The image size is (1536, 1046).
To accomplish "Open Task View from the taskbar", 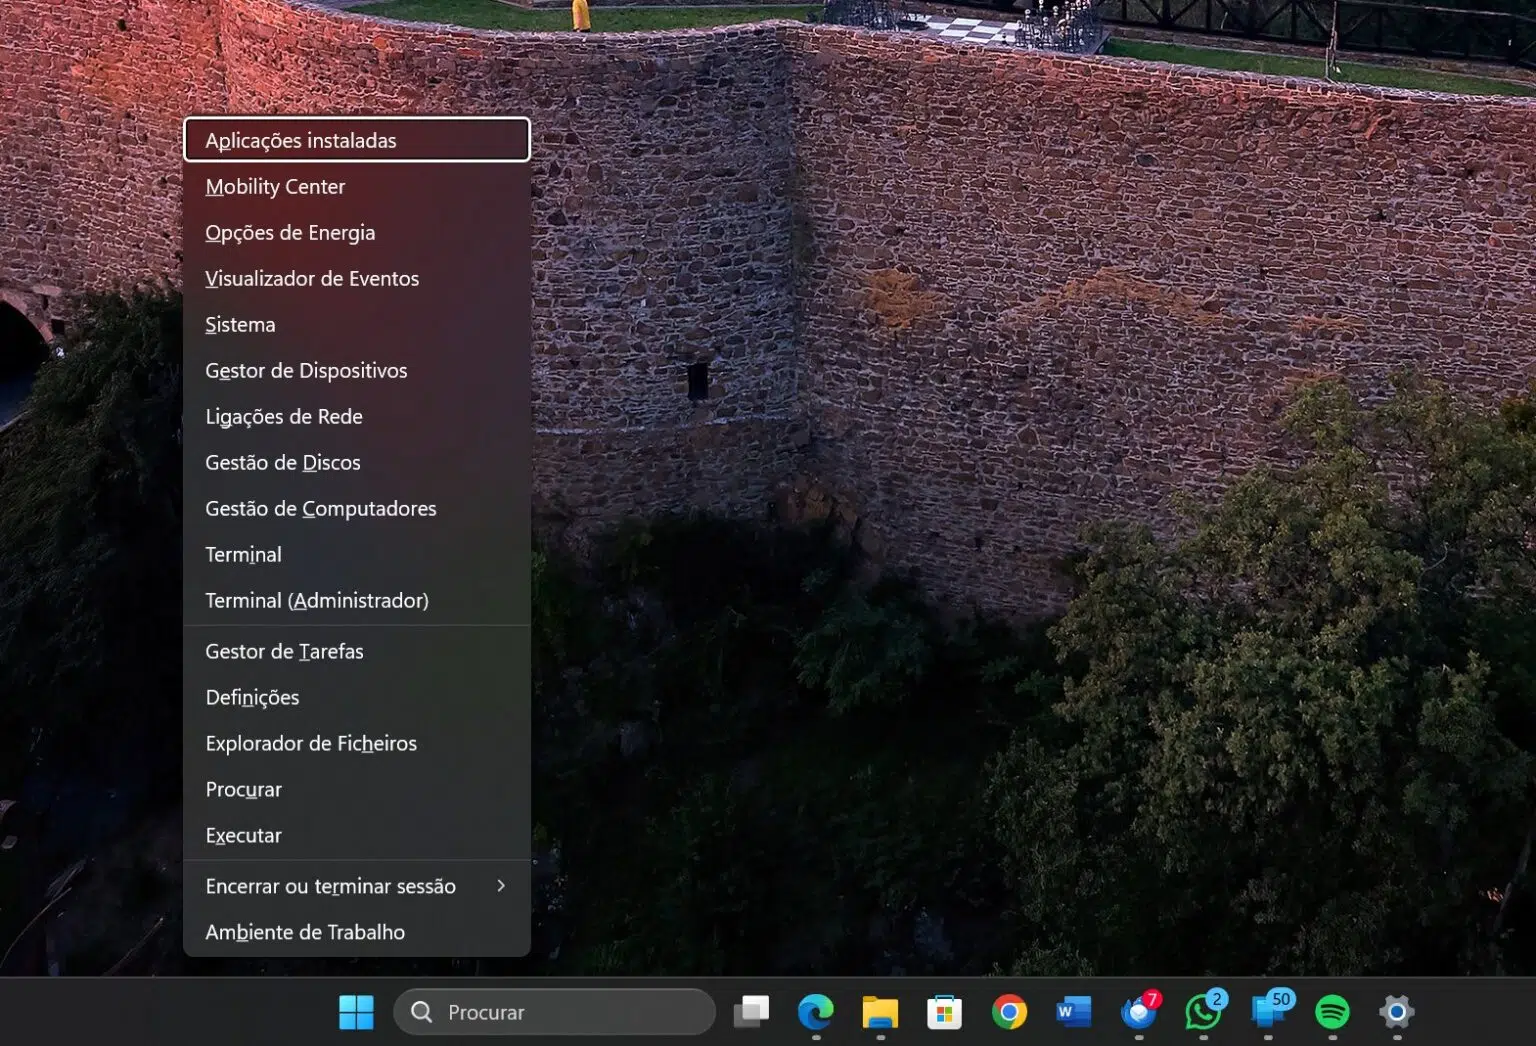I will [751, 1012].
